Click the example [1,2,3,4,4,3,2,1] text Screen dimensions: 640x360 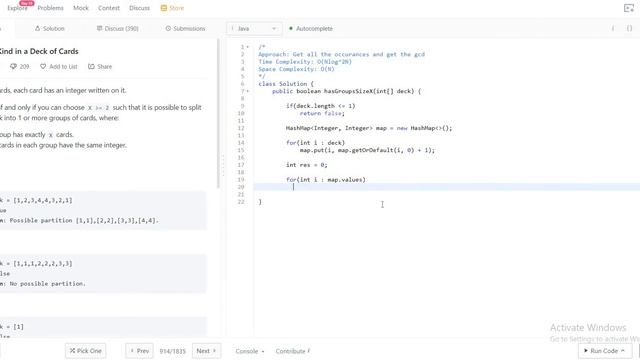pyautogui.click(x=42, y=200)
